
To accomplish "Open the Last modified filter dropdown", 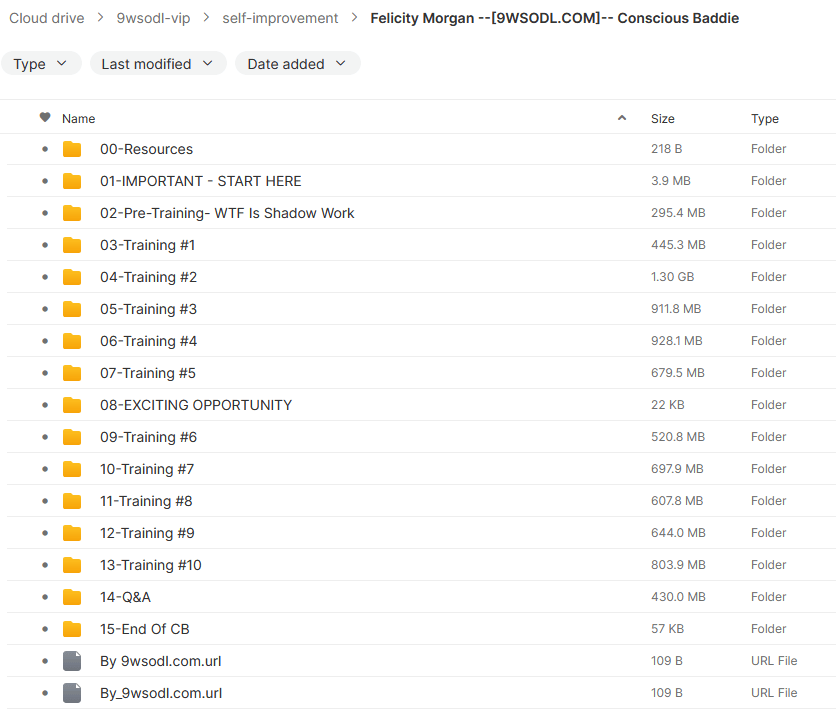I will coord(158,64).
